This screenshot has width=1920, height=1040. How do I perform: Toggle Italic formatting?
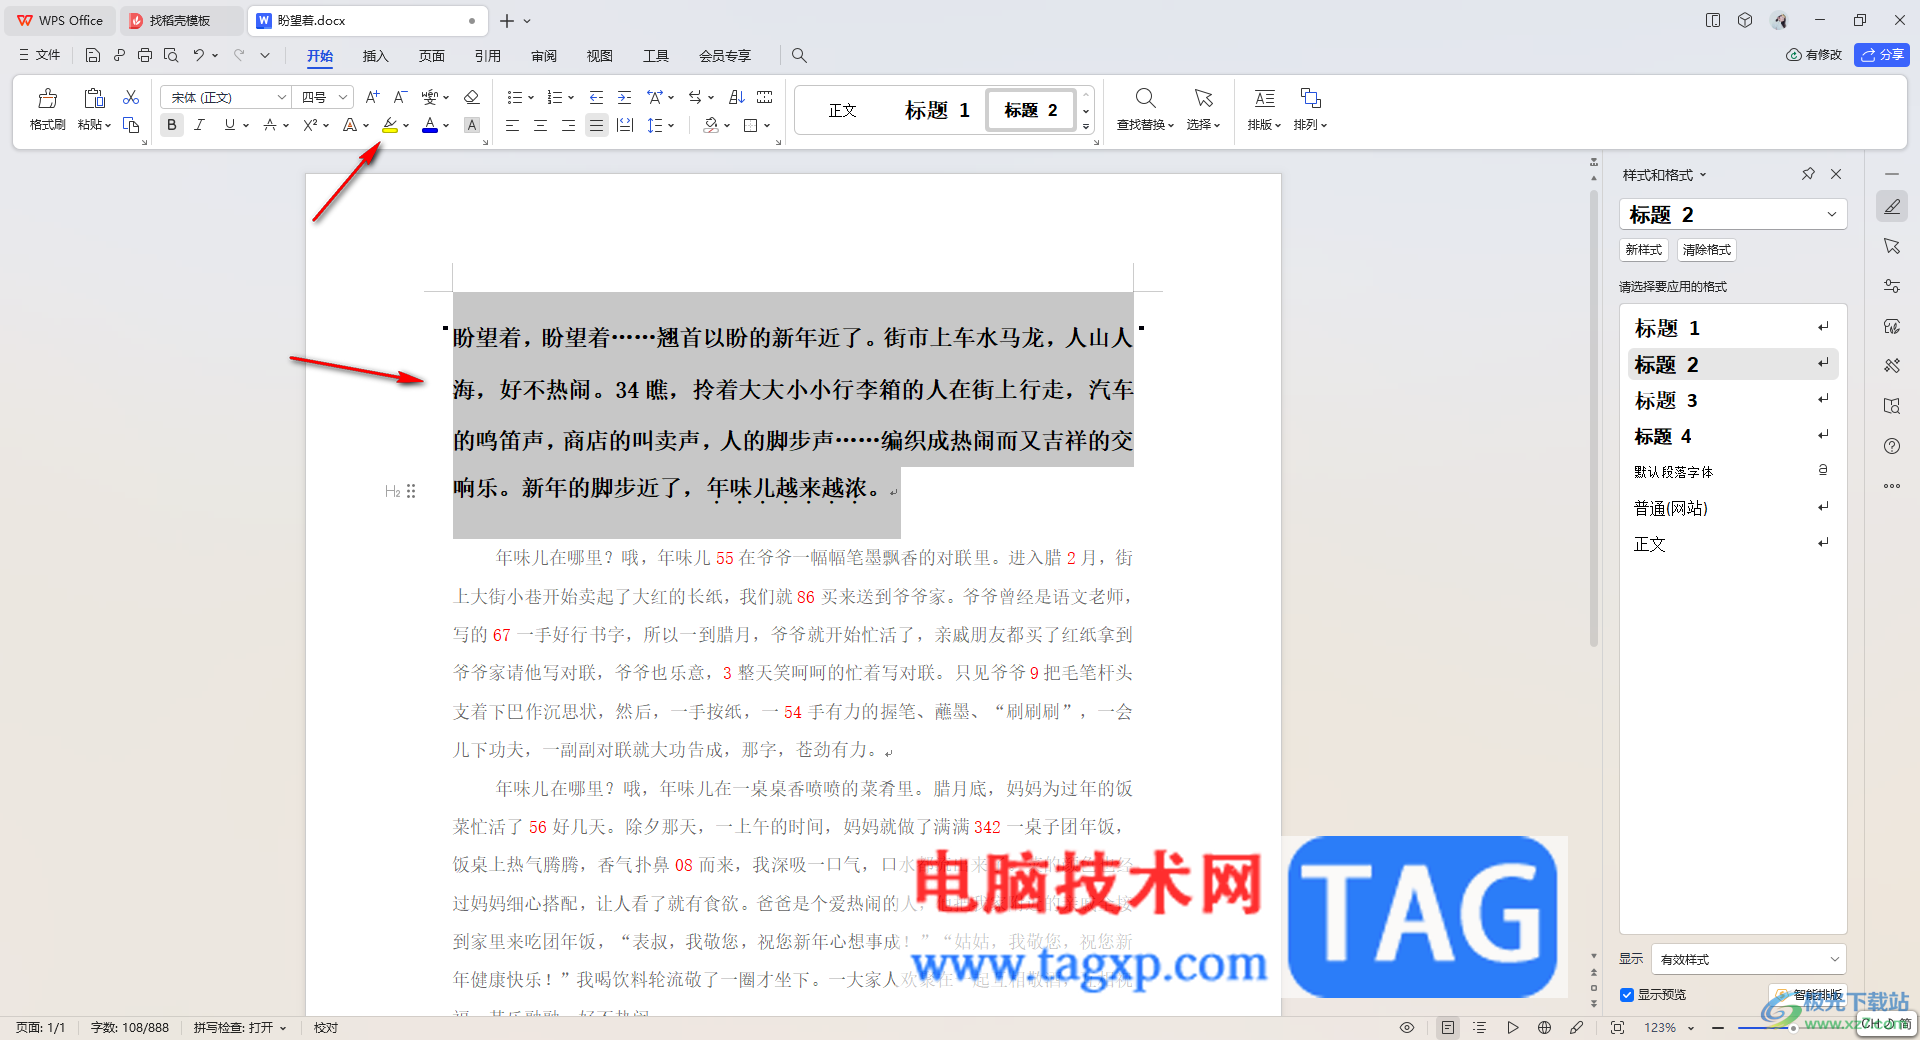pyautogui.click(x=200, y=125)
